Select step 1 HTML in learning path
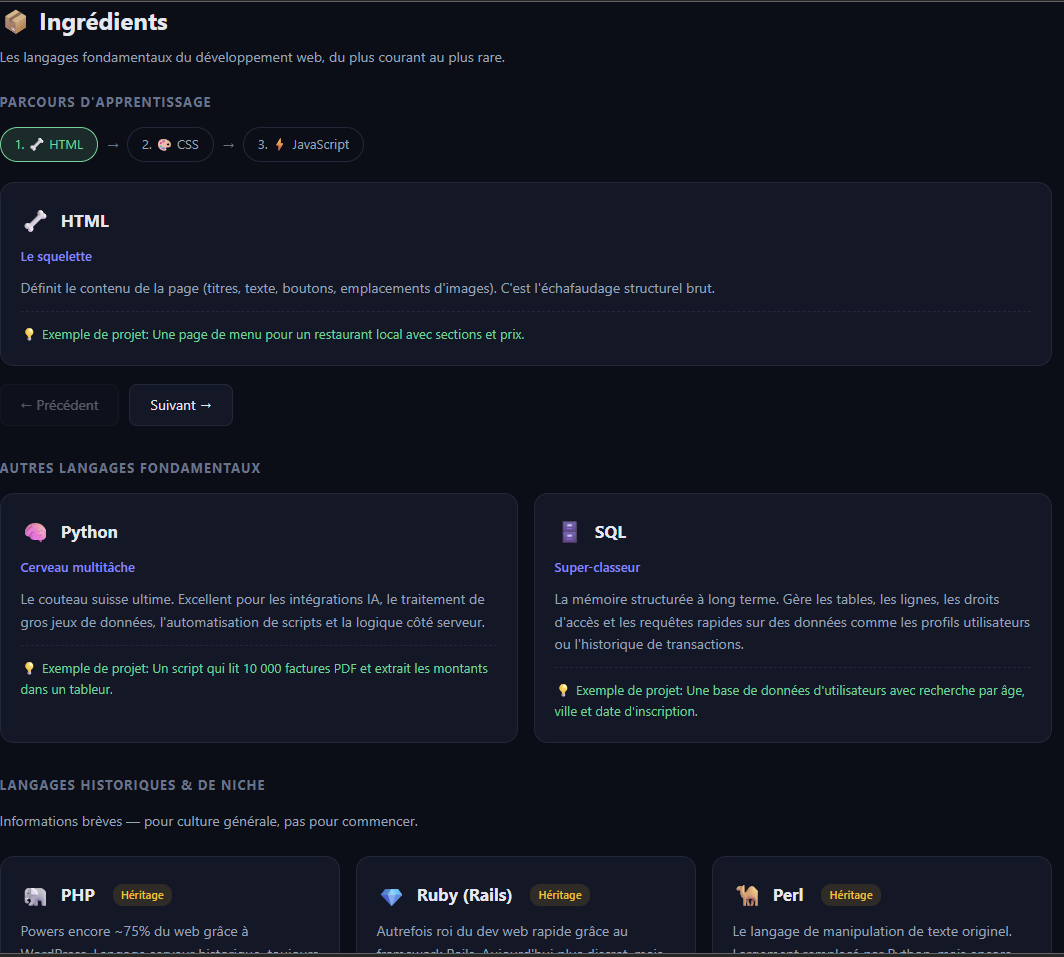The height and width of the screenshot is (957, 1064). pyautogui.click(x=49, y=145)
